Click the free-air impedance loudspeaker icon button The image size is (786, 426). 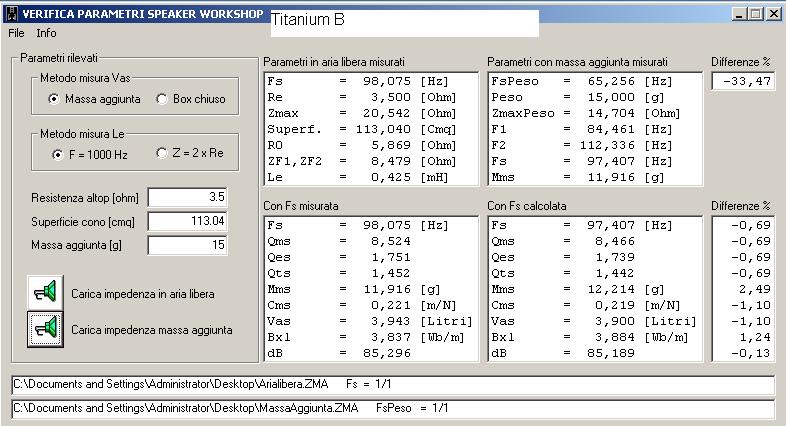point(45,292)
